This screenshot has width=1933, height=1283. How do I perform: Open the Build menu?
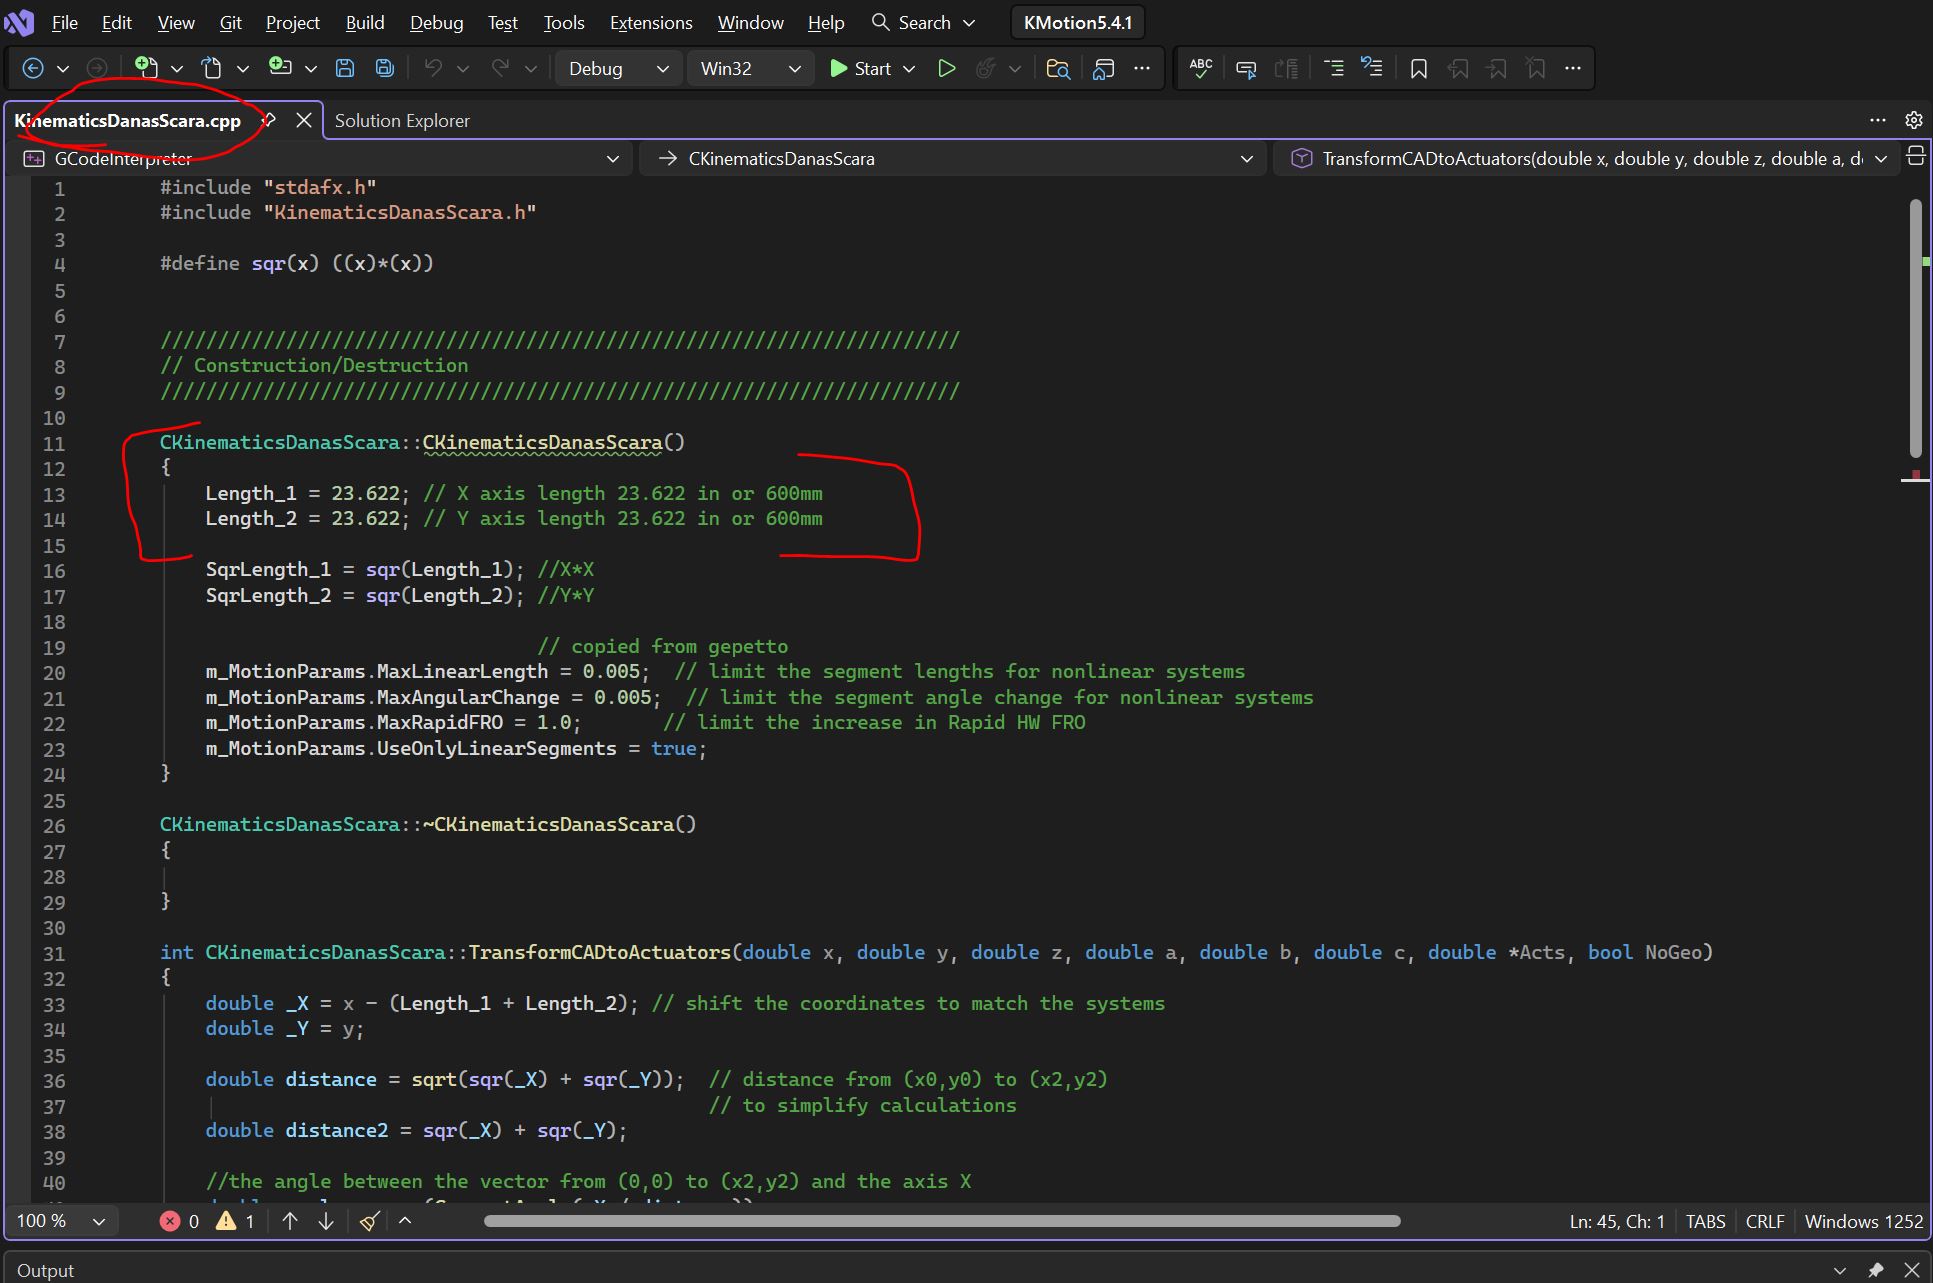364,22
